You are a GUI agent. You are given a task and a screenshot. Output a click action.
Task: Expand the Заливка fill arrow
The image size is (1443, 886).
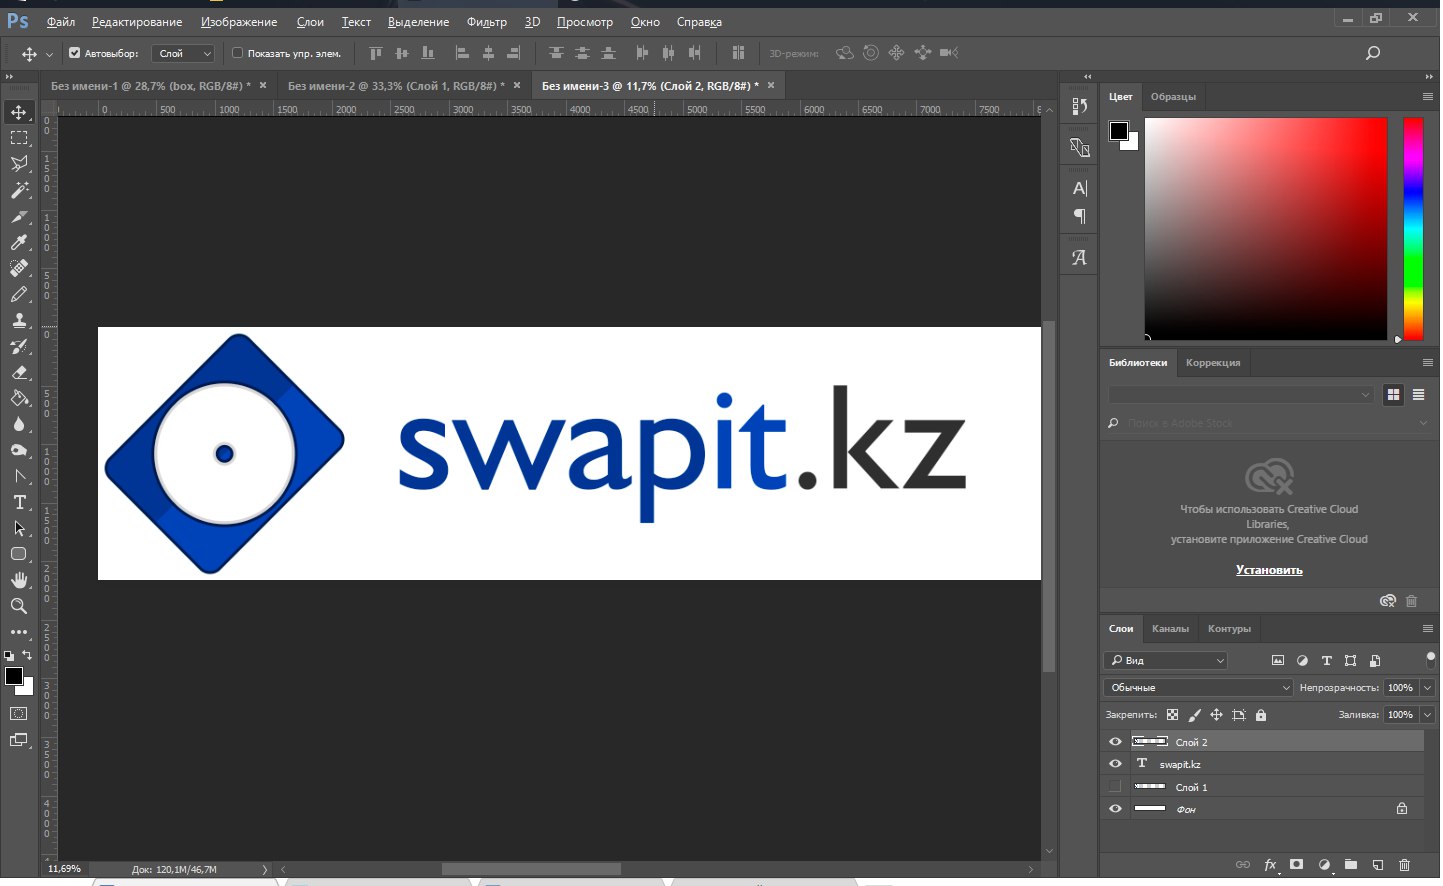click(x=1428, y=715)
